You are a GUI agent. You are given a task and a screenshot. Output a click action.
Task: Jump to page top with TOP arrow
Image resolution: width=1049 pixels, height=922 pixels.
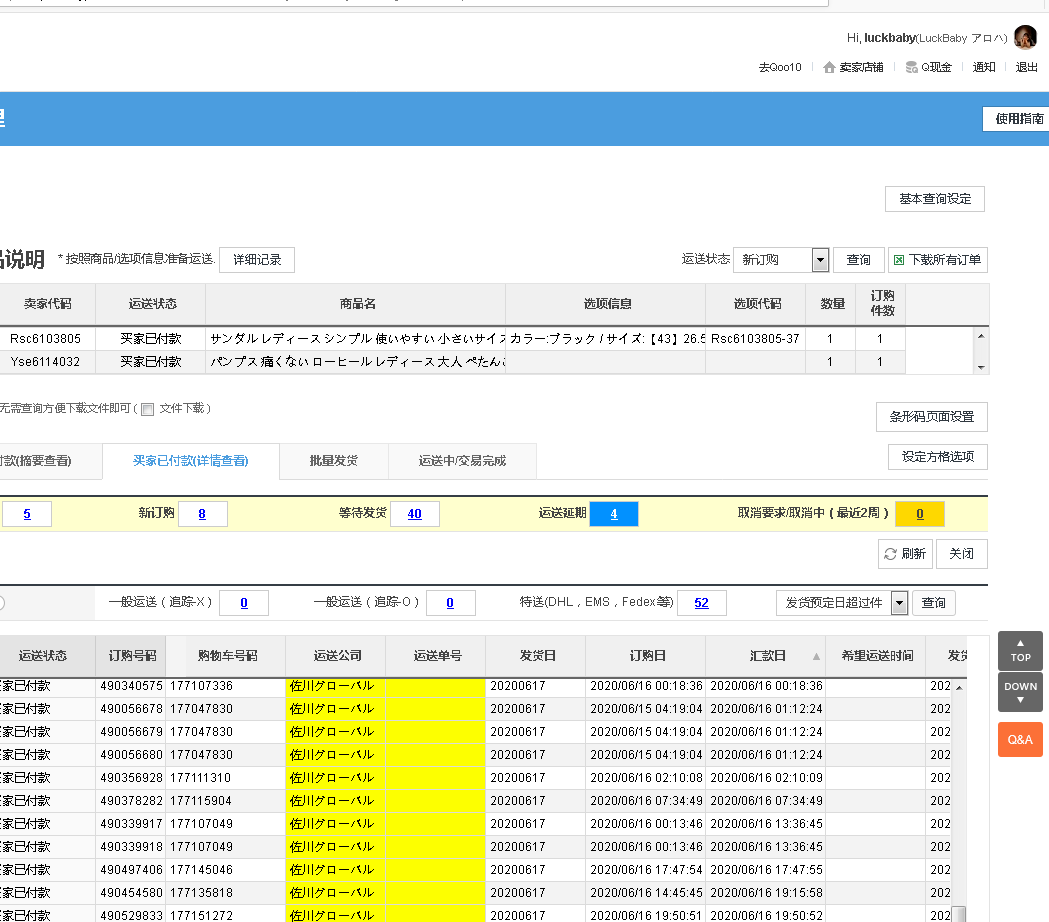click(x=1020, y=651)
